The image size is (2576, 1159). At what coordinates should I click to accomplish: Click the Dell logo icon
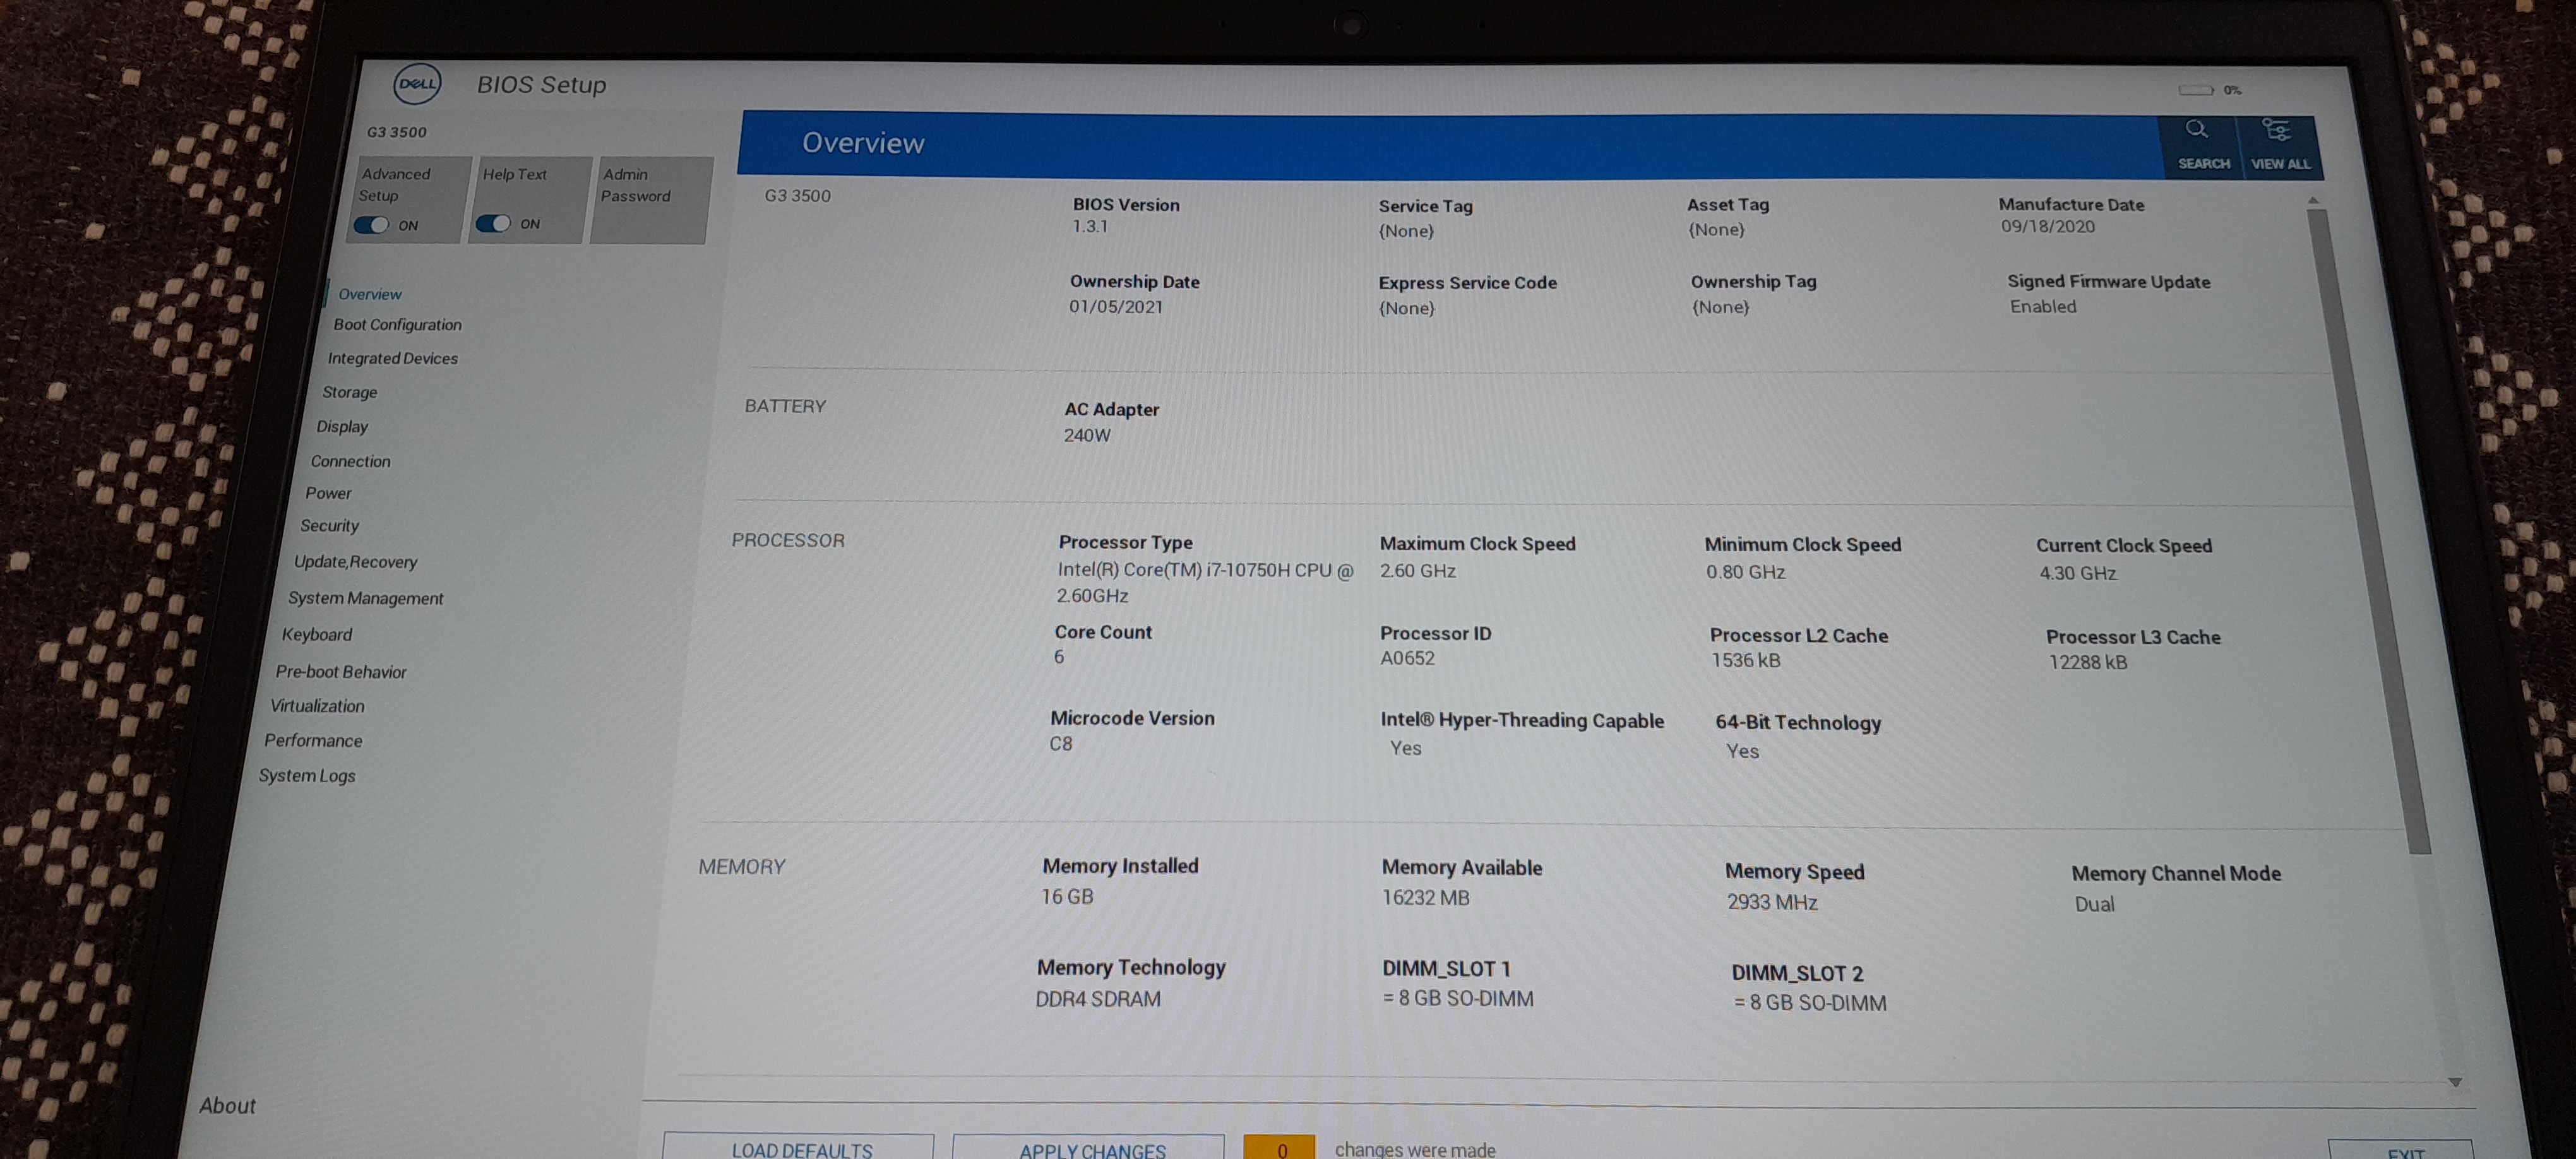click(x=417, y=84)
